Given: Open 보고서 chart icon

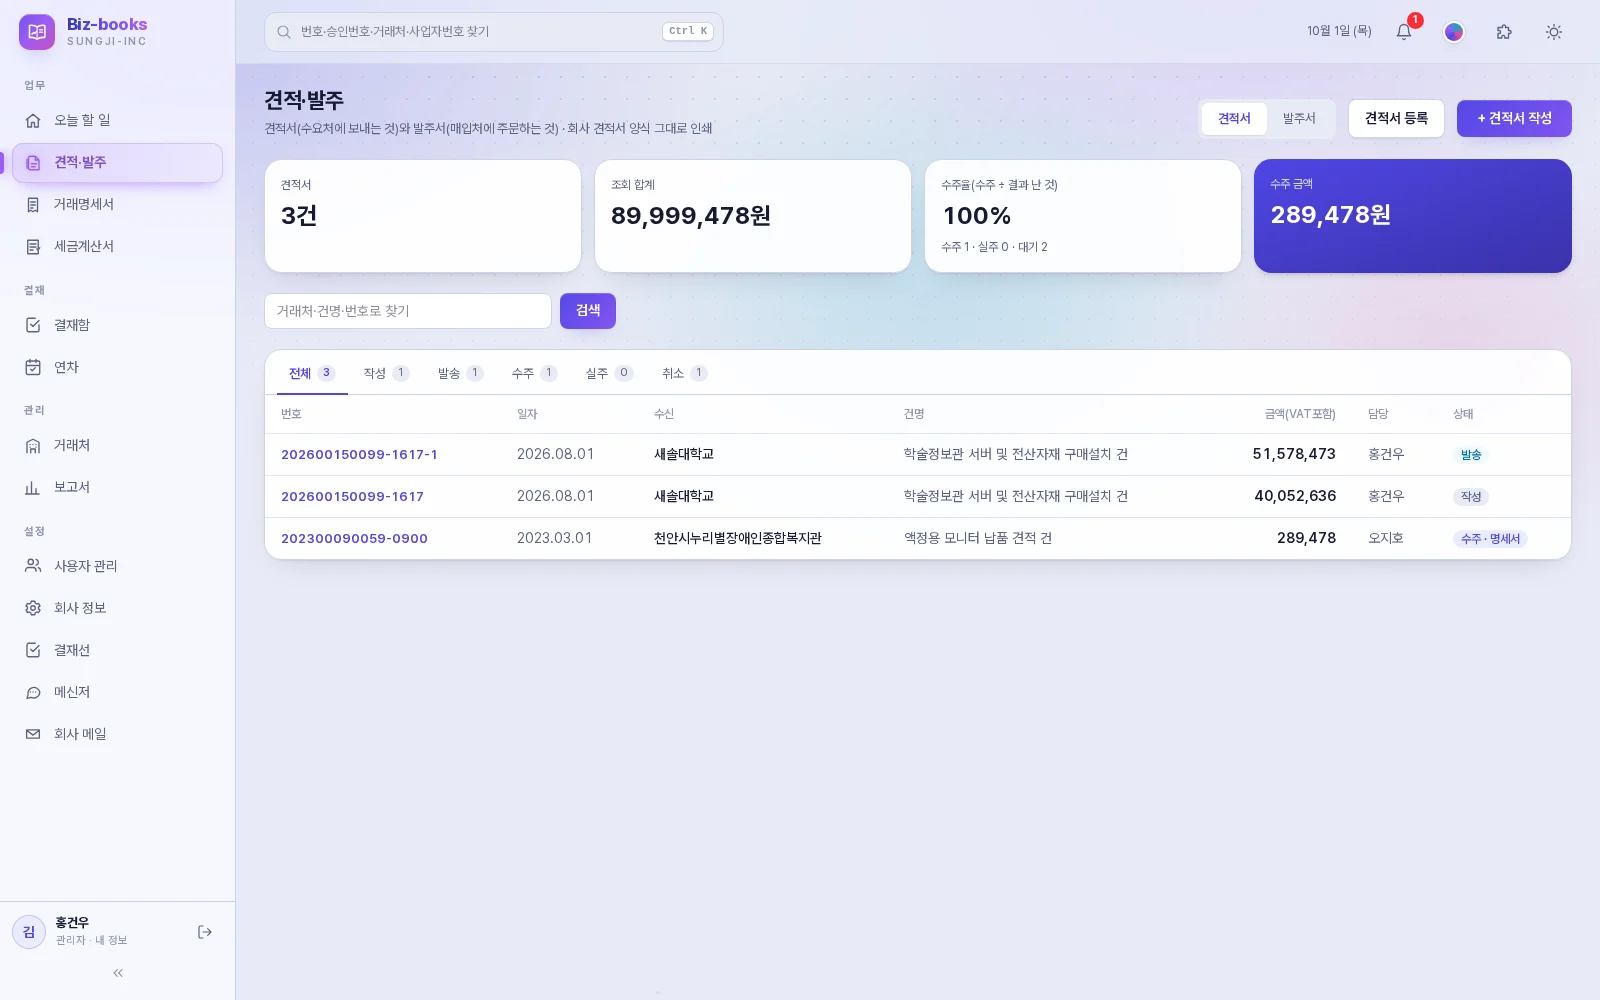Looking at the screenshot, I should tap(33, 487).
